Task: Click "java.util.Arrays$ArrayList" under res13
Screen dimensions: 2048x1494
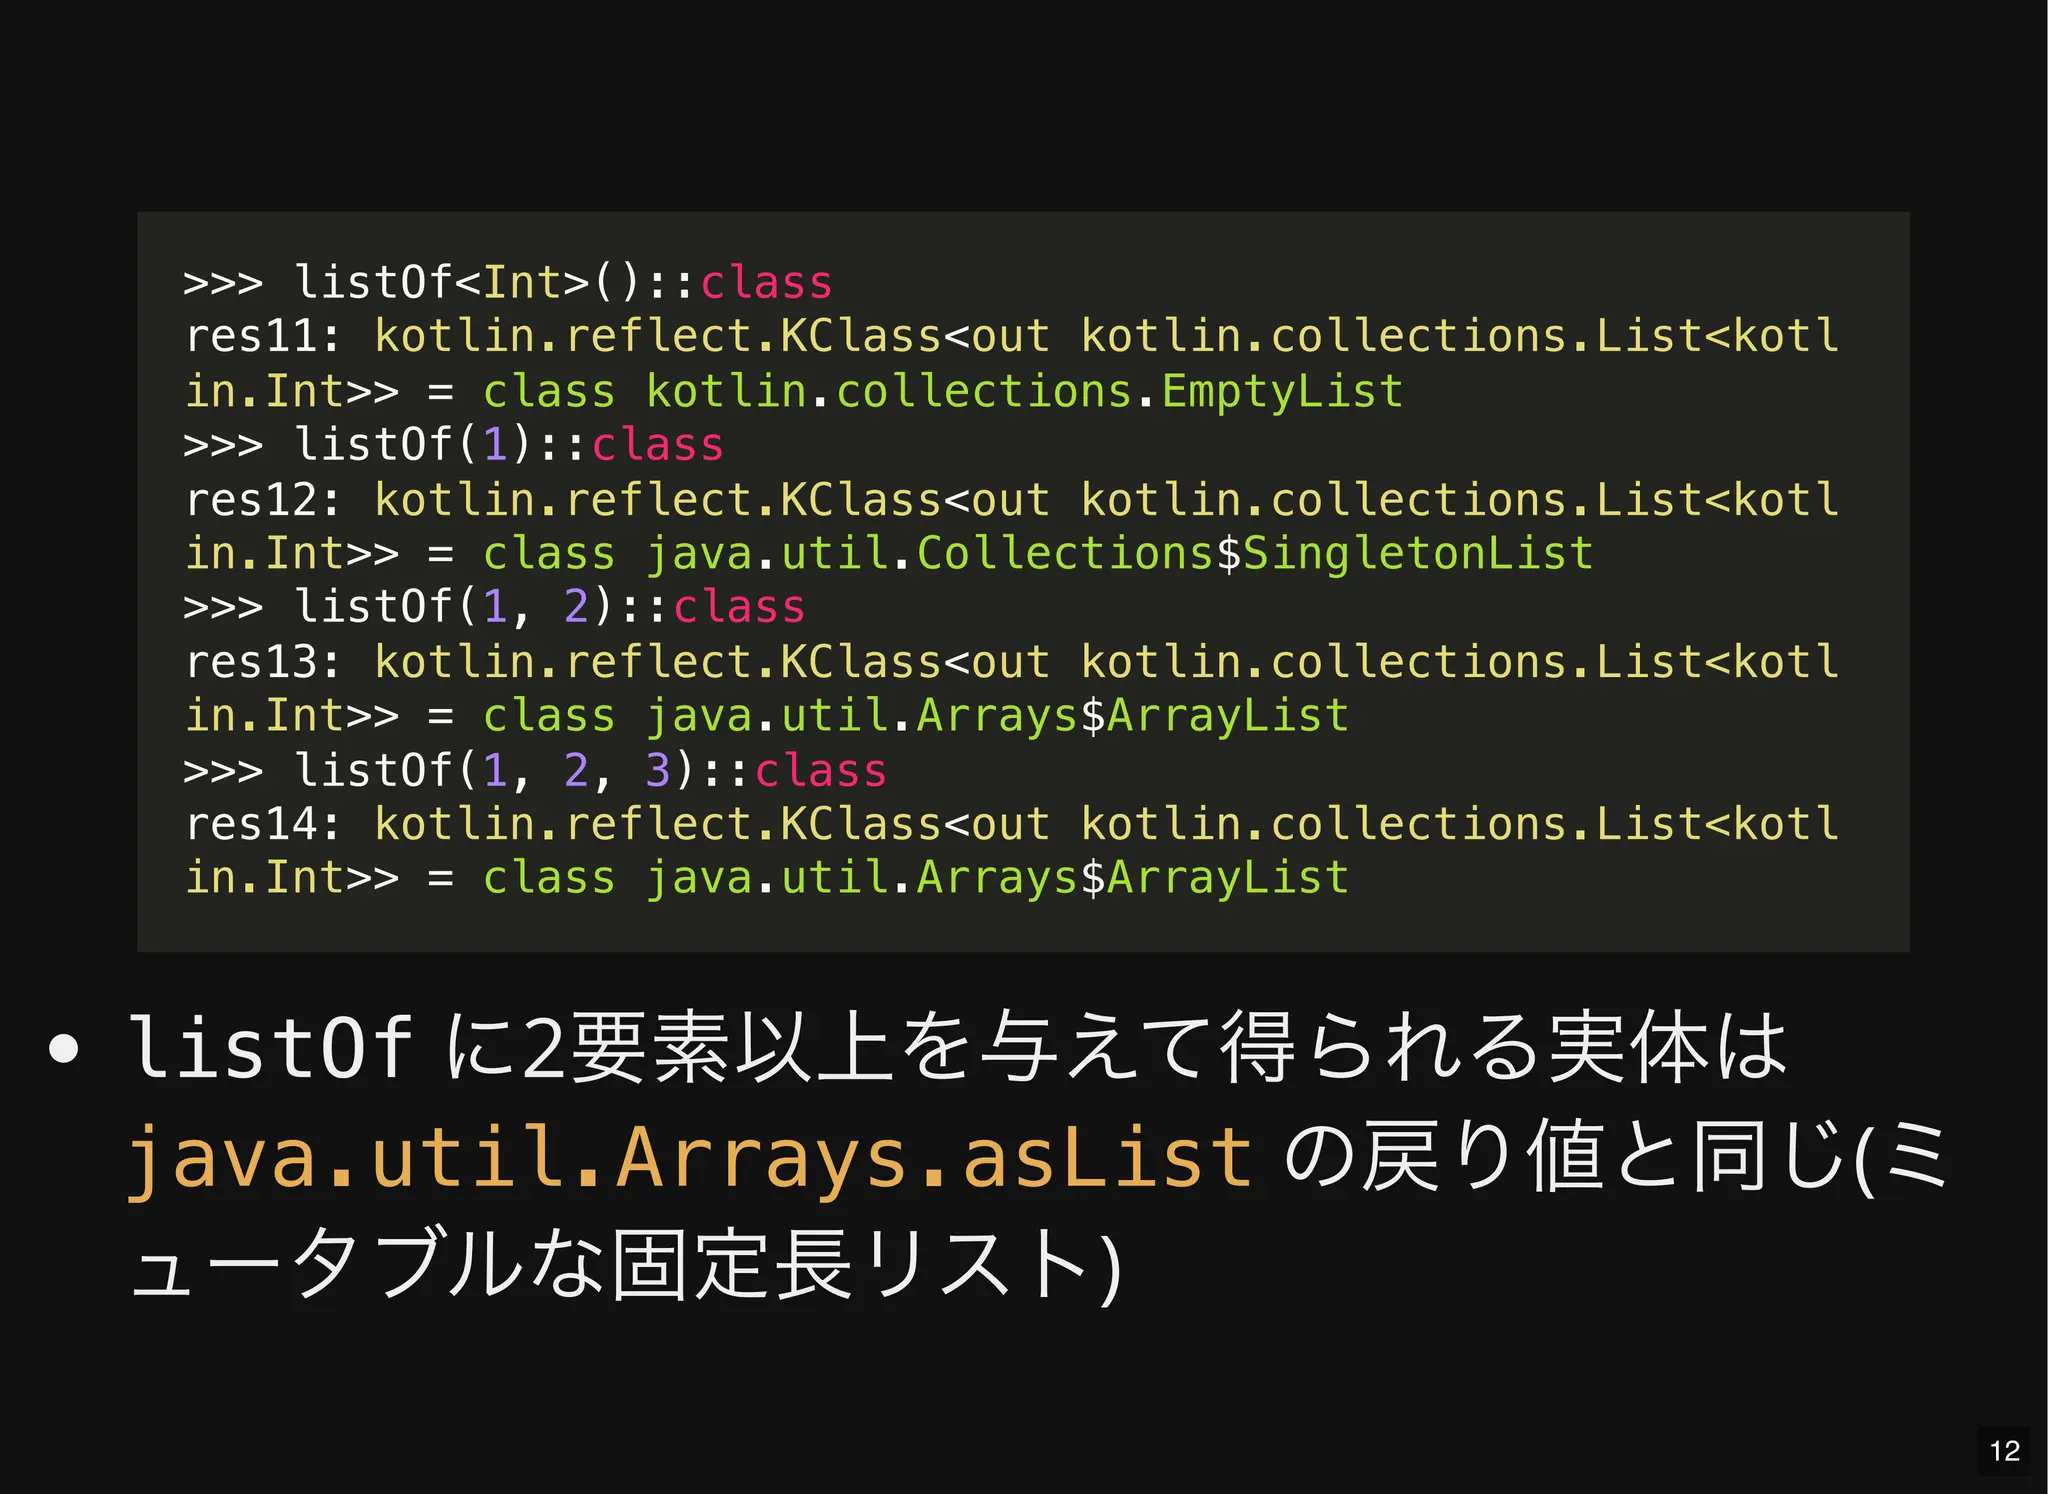Action: pos(998,716)
